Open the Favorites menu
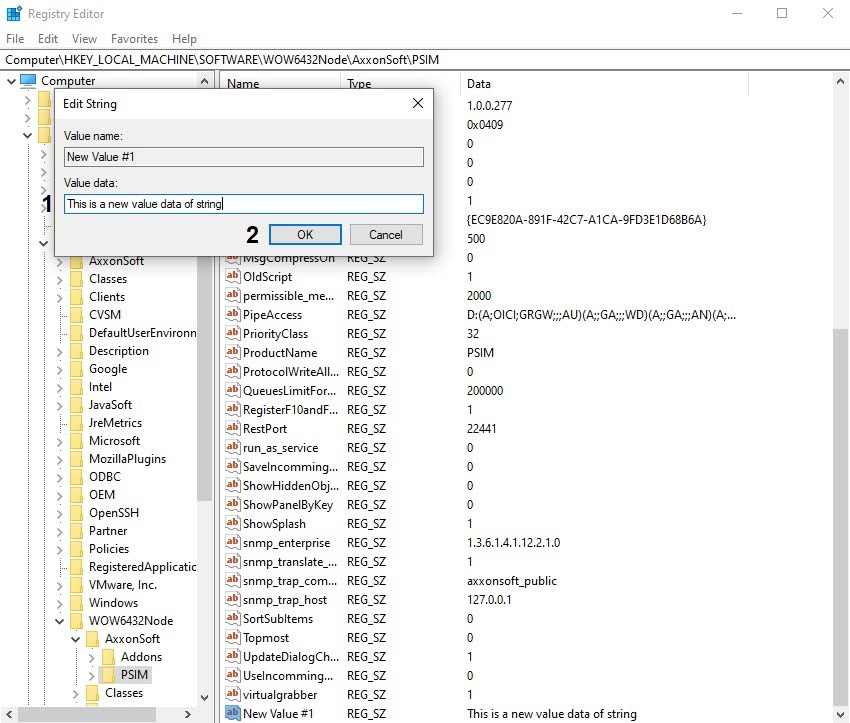 [x=134, y=39]
